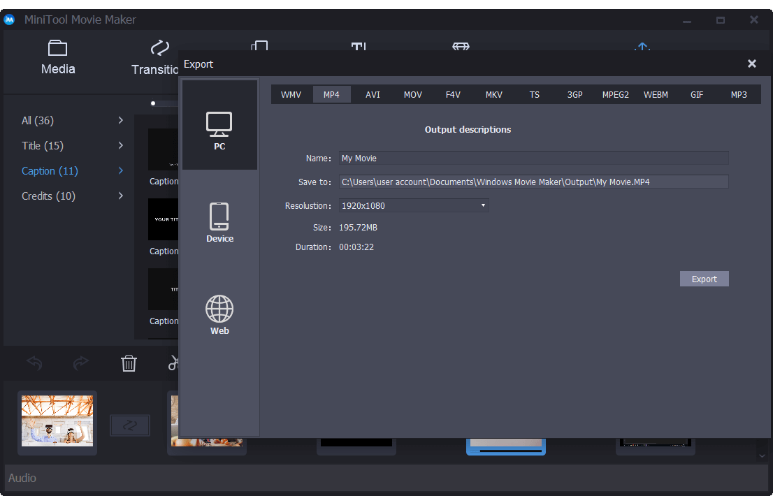Select the first Caption template thumbnail
Viewport: 776px width, 498px height.
tap(163, 149)
